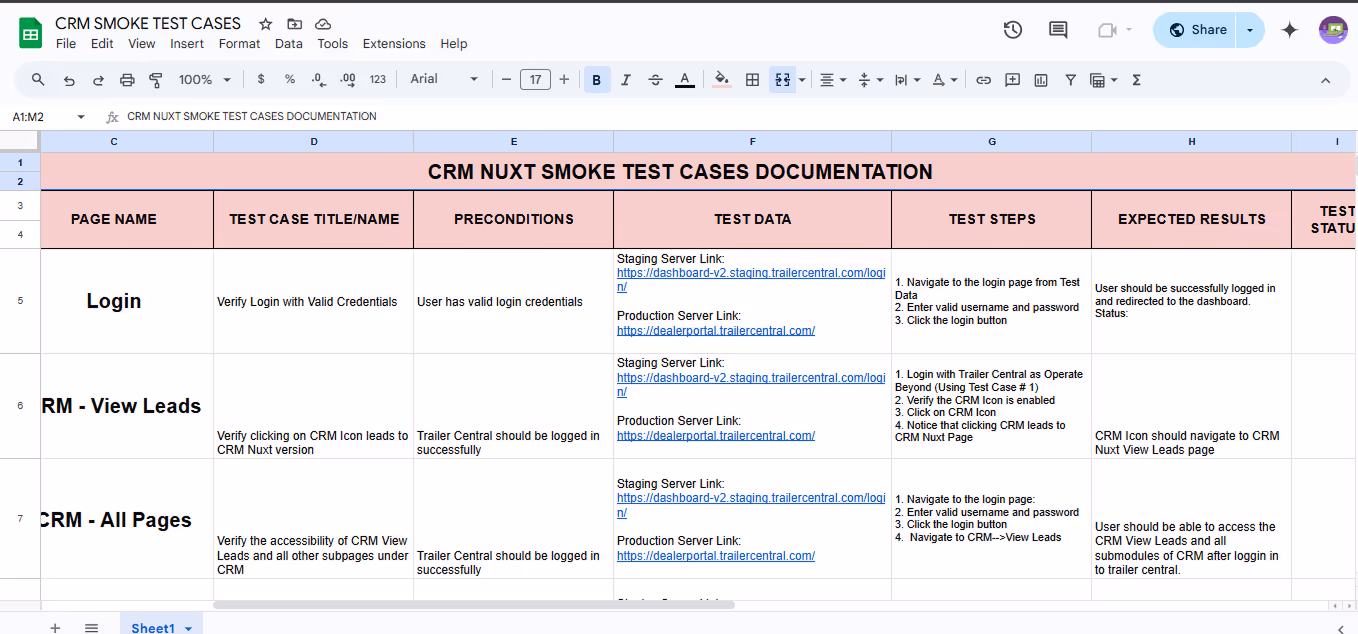
Task: Add a new sheet plus button
Action: [55, 628]
